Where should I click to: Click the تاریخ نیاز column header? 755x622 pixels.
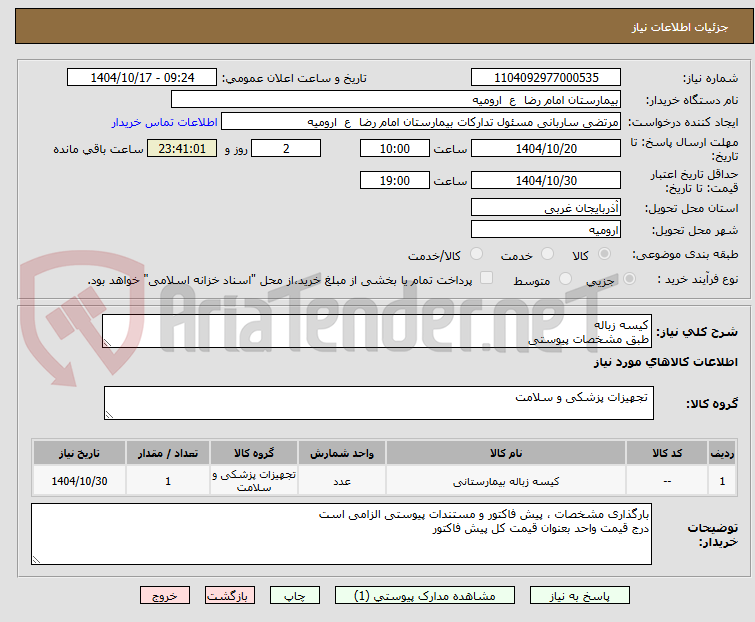click(79, 453)
